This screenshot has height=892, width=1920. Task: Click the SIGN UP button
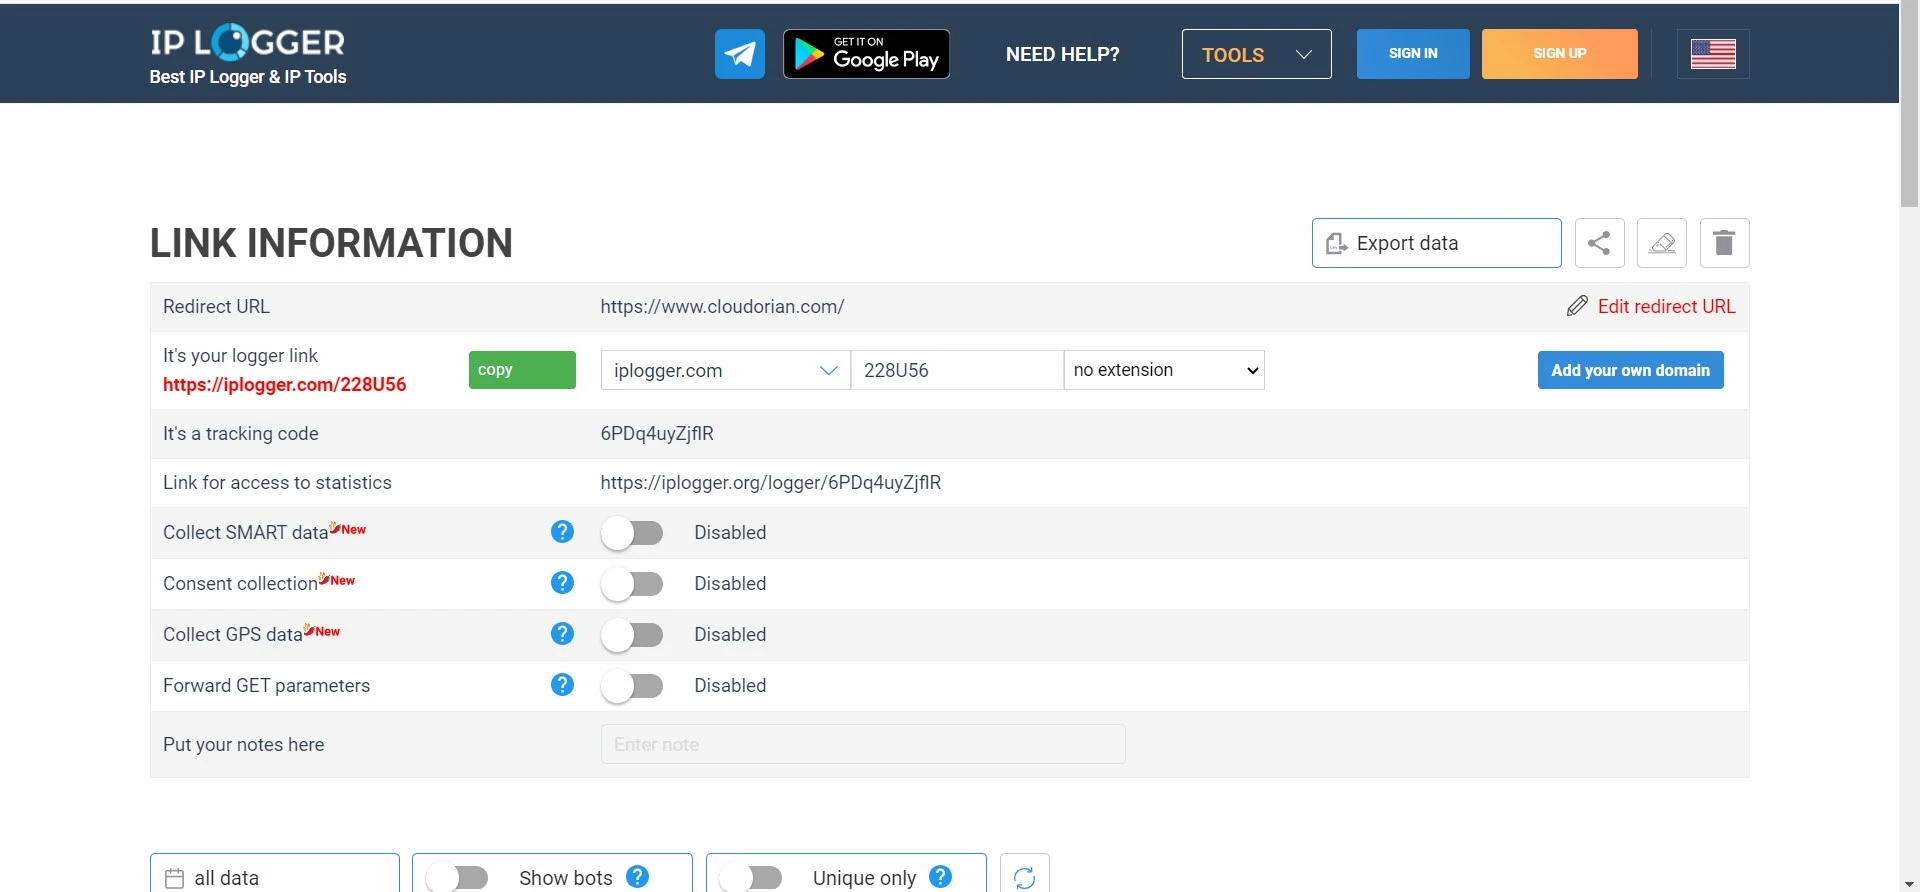pyautogui.click(x=1560, y=54)
